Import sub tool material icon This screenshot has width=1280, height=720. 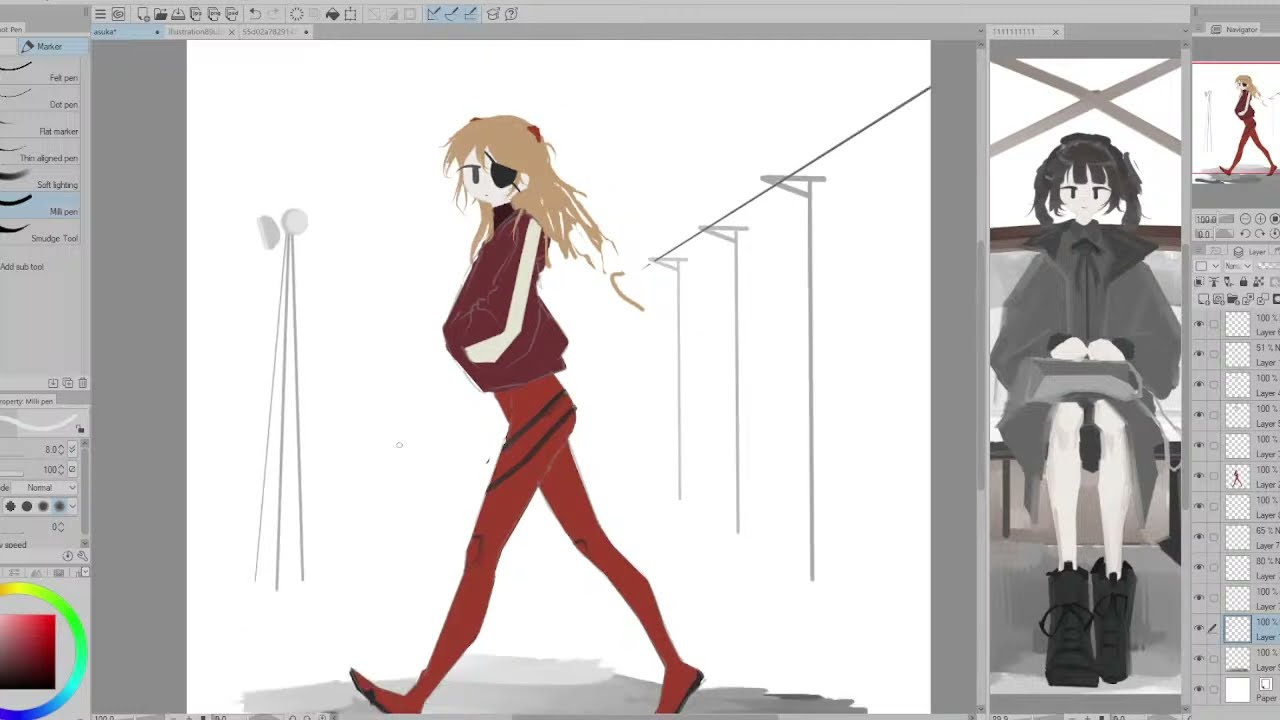tap(53, 383)
